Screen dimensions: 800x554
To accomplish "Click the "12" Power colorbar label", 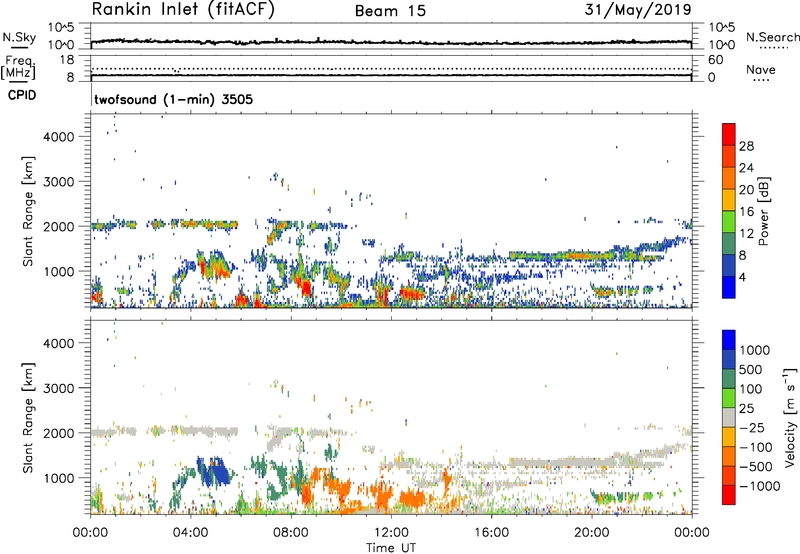I will 746,234.
